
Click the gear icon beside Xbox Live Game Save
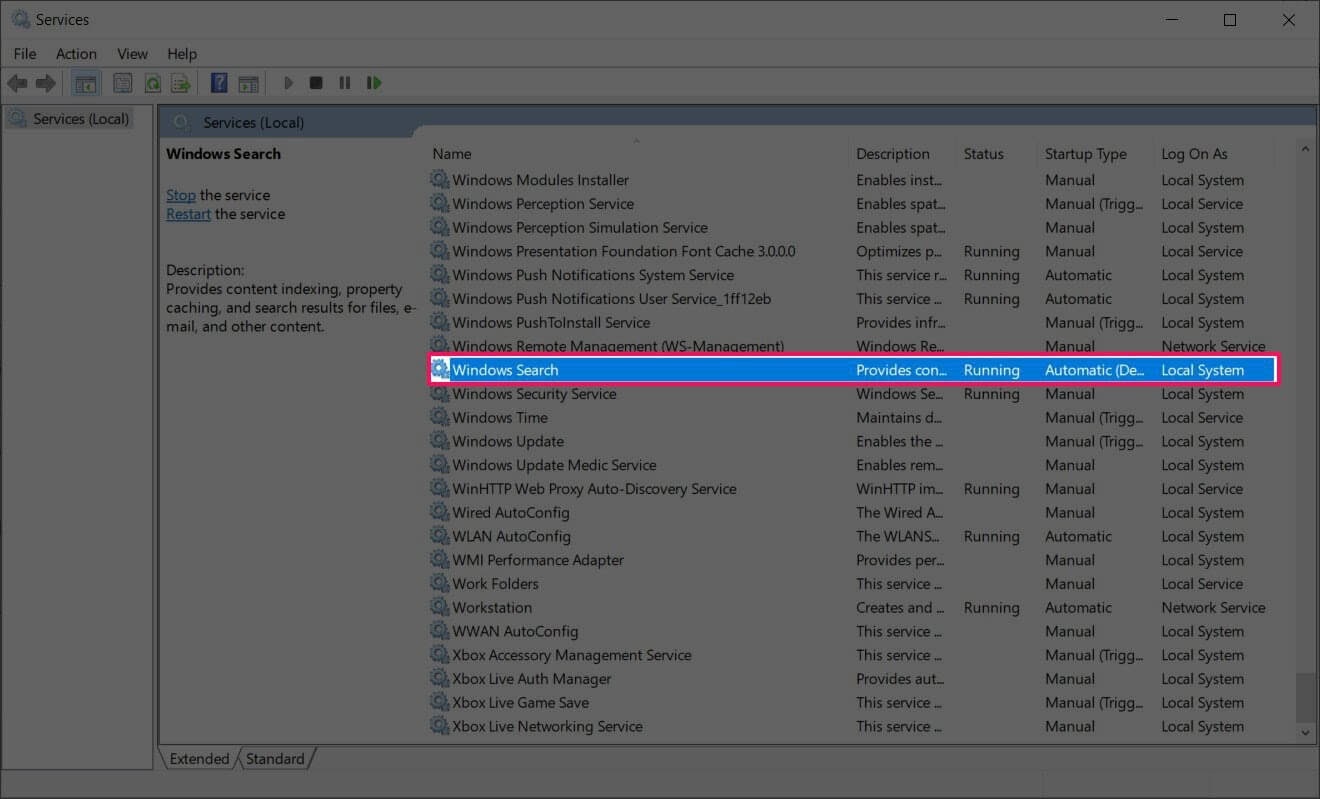tap(440, 703)
